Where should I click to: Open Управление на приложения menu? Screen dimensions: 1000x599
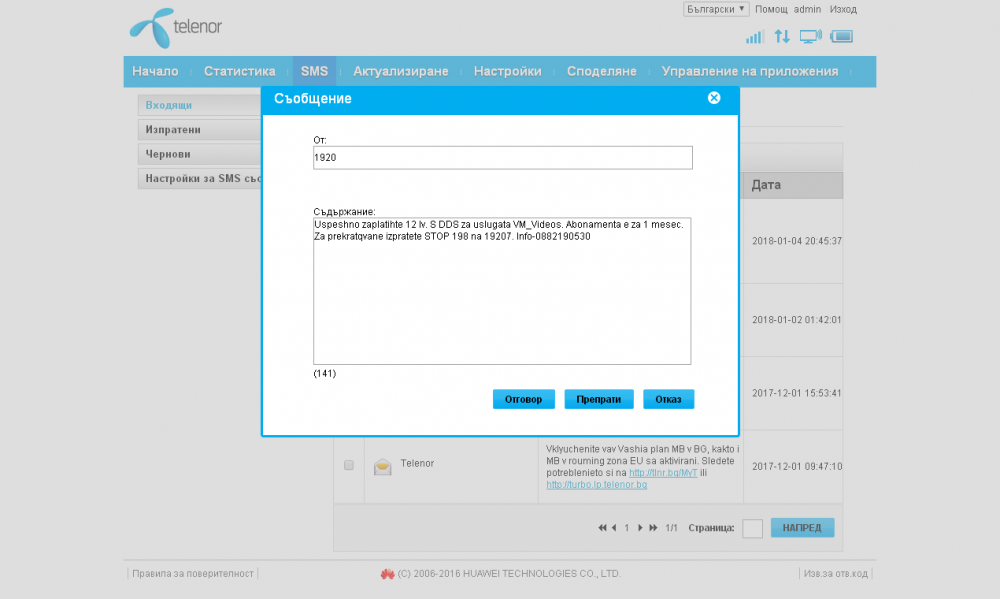[749, 71]
